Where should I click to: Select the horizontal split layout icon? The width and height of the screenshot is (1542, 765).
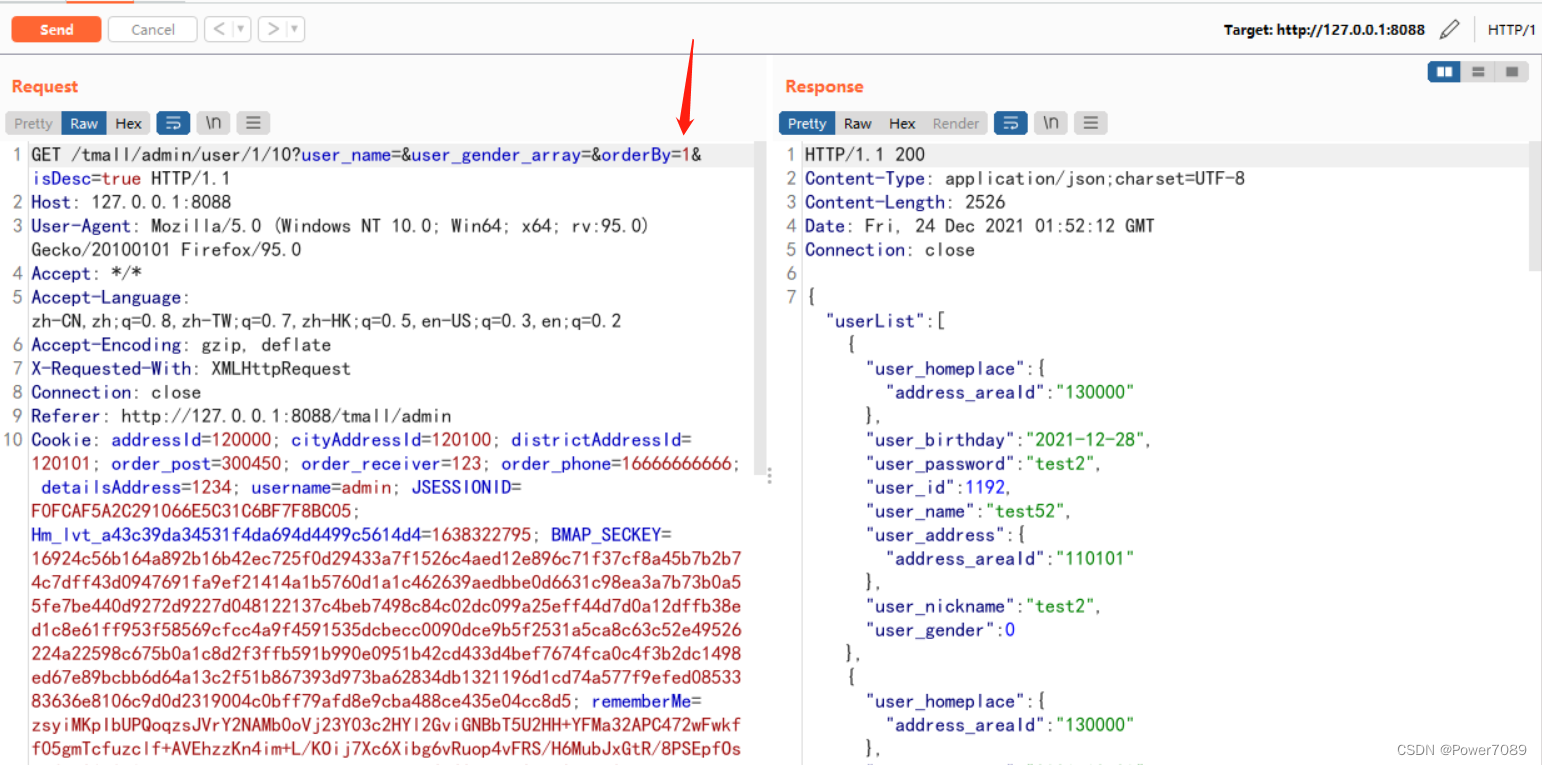(1477, 71)
